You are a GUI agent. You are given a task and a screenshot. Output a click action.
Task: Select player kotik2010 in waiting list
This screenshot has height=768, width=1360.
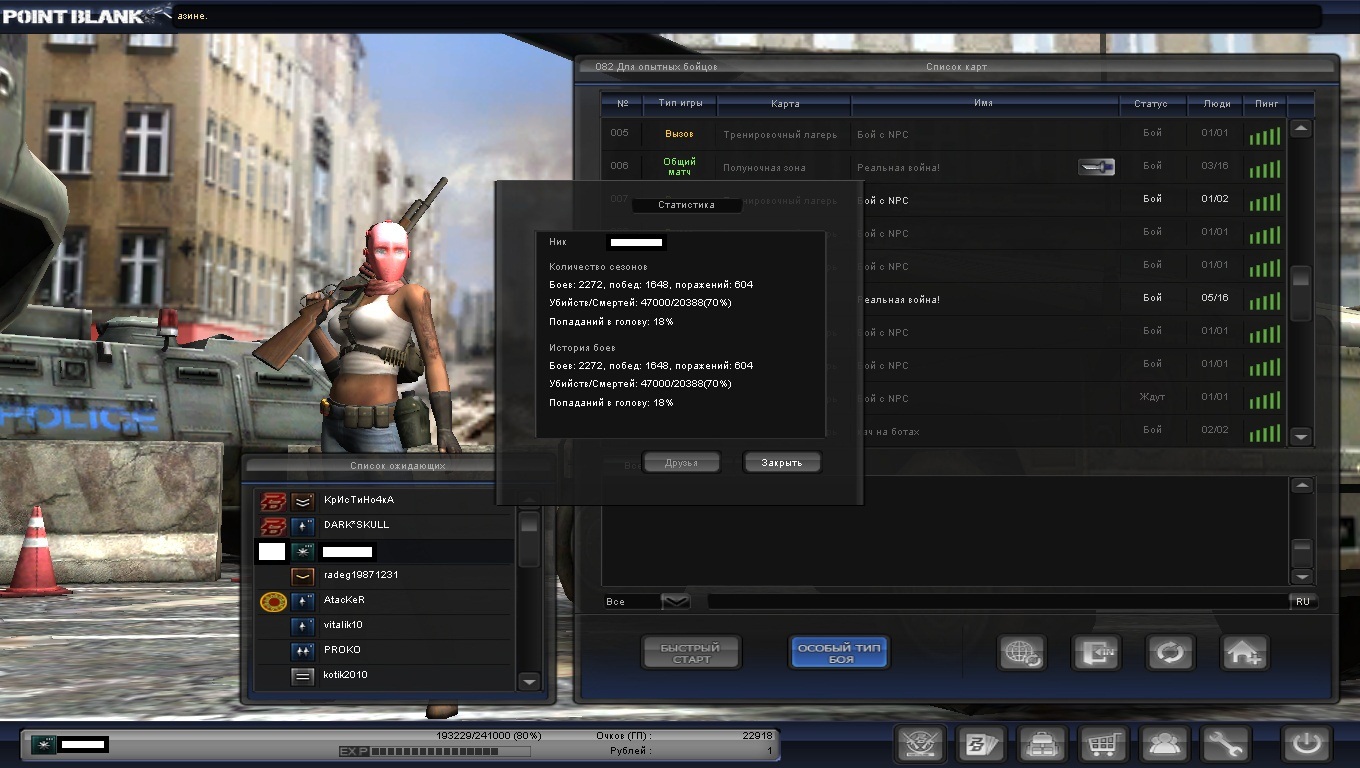click(x=385, y=676)
